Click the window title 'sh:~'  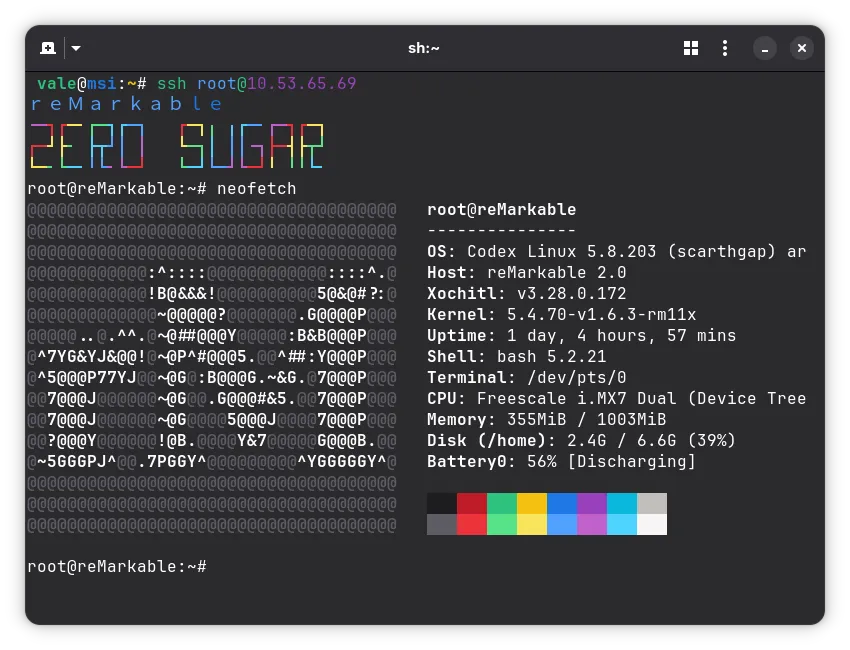[x=423, y=48]
